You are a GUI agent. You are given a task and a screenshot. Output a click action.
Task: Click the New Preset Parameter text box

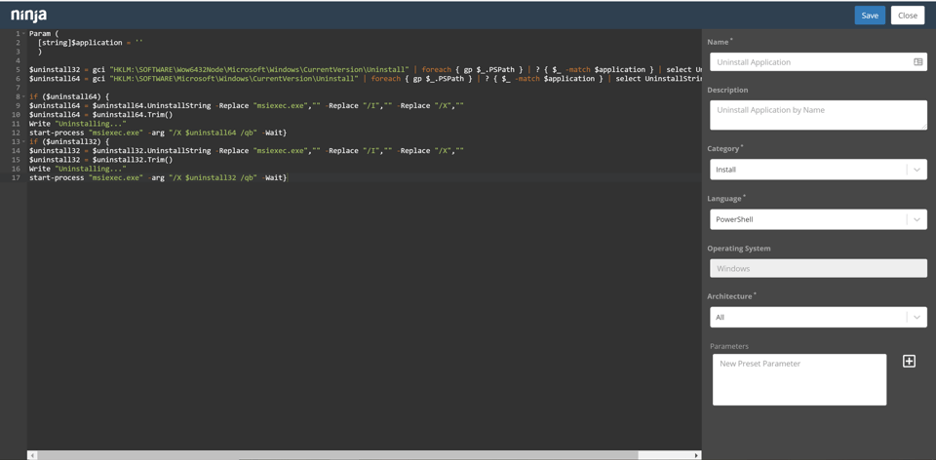click(799, 379)
